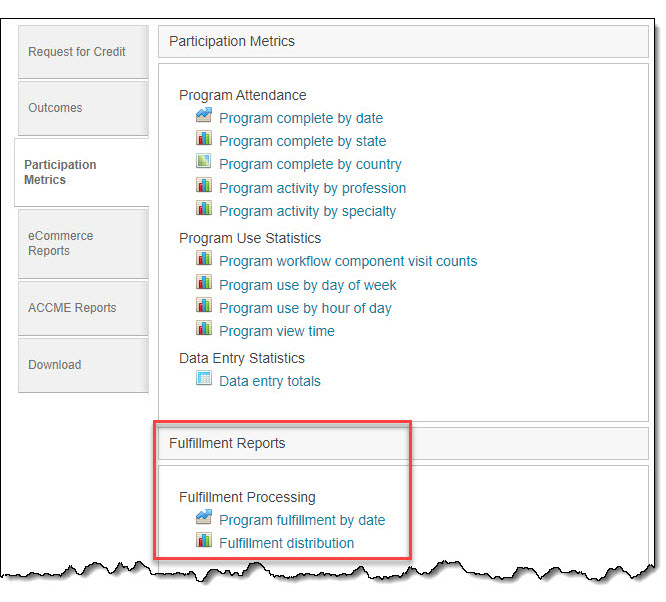Image resolution: width=666 pixels, height=602 pixels.
Task: Click line chart icon beside Program fulfillment by date
Action: [204, 519]
